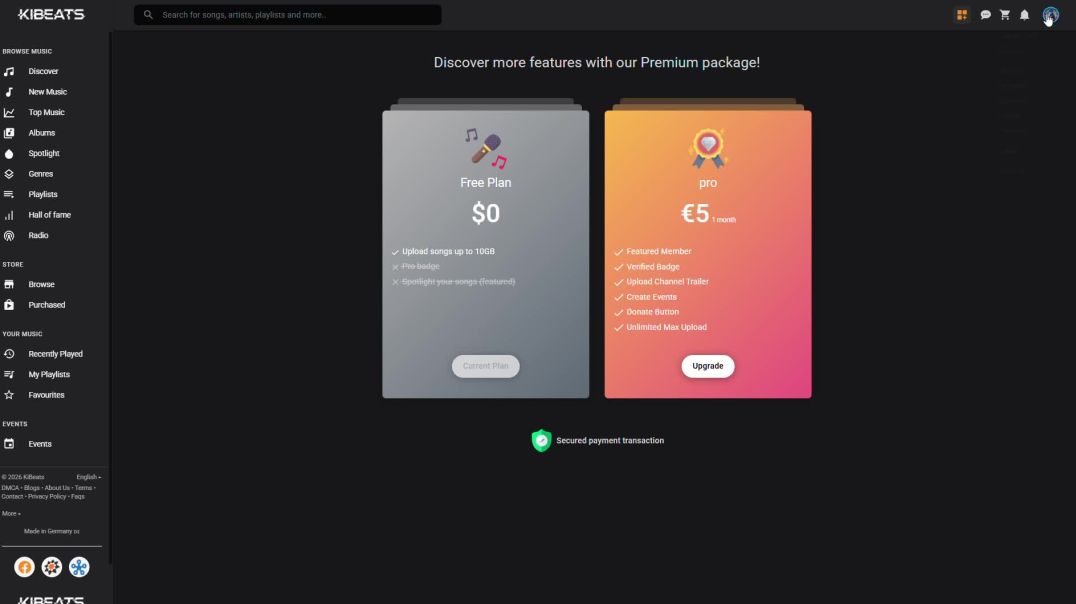
Task: Expand the English language dropdown
Action: 88,477
